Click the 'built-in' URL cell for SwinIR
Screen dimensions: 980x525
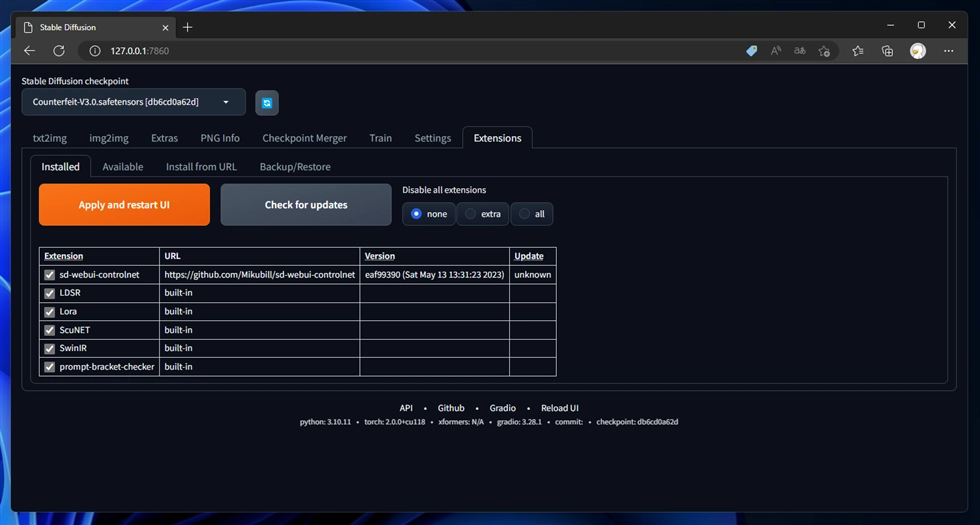coord(259,348)
